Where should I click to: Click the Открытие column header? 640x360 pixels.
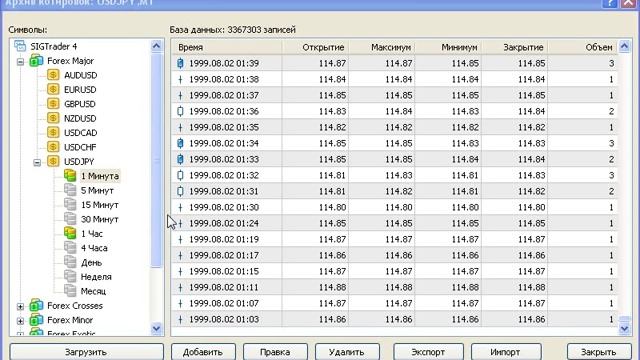pos(316,47)
